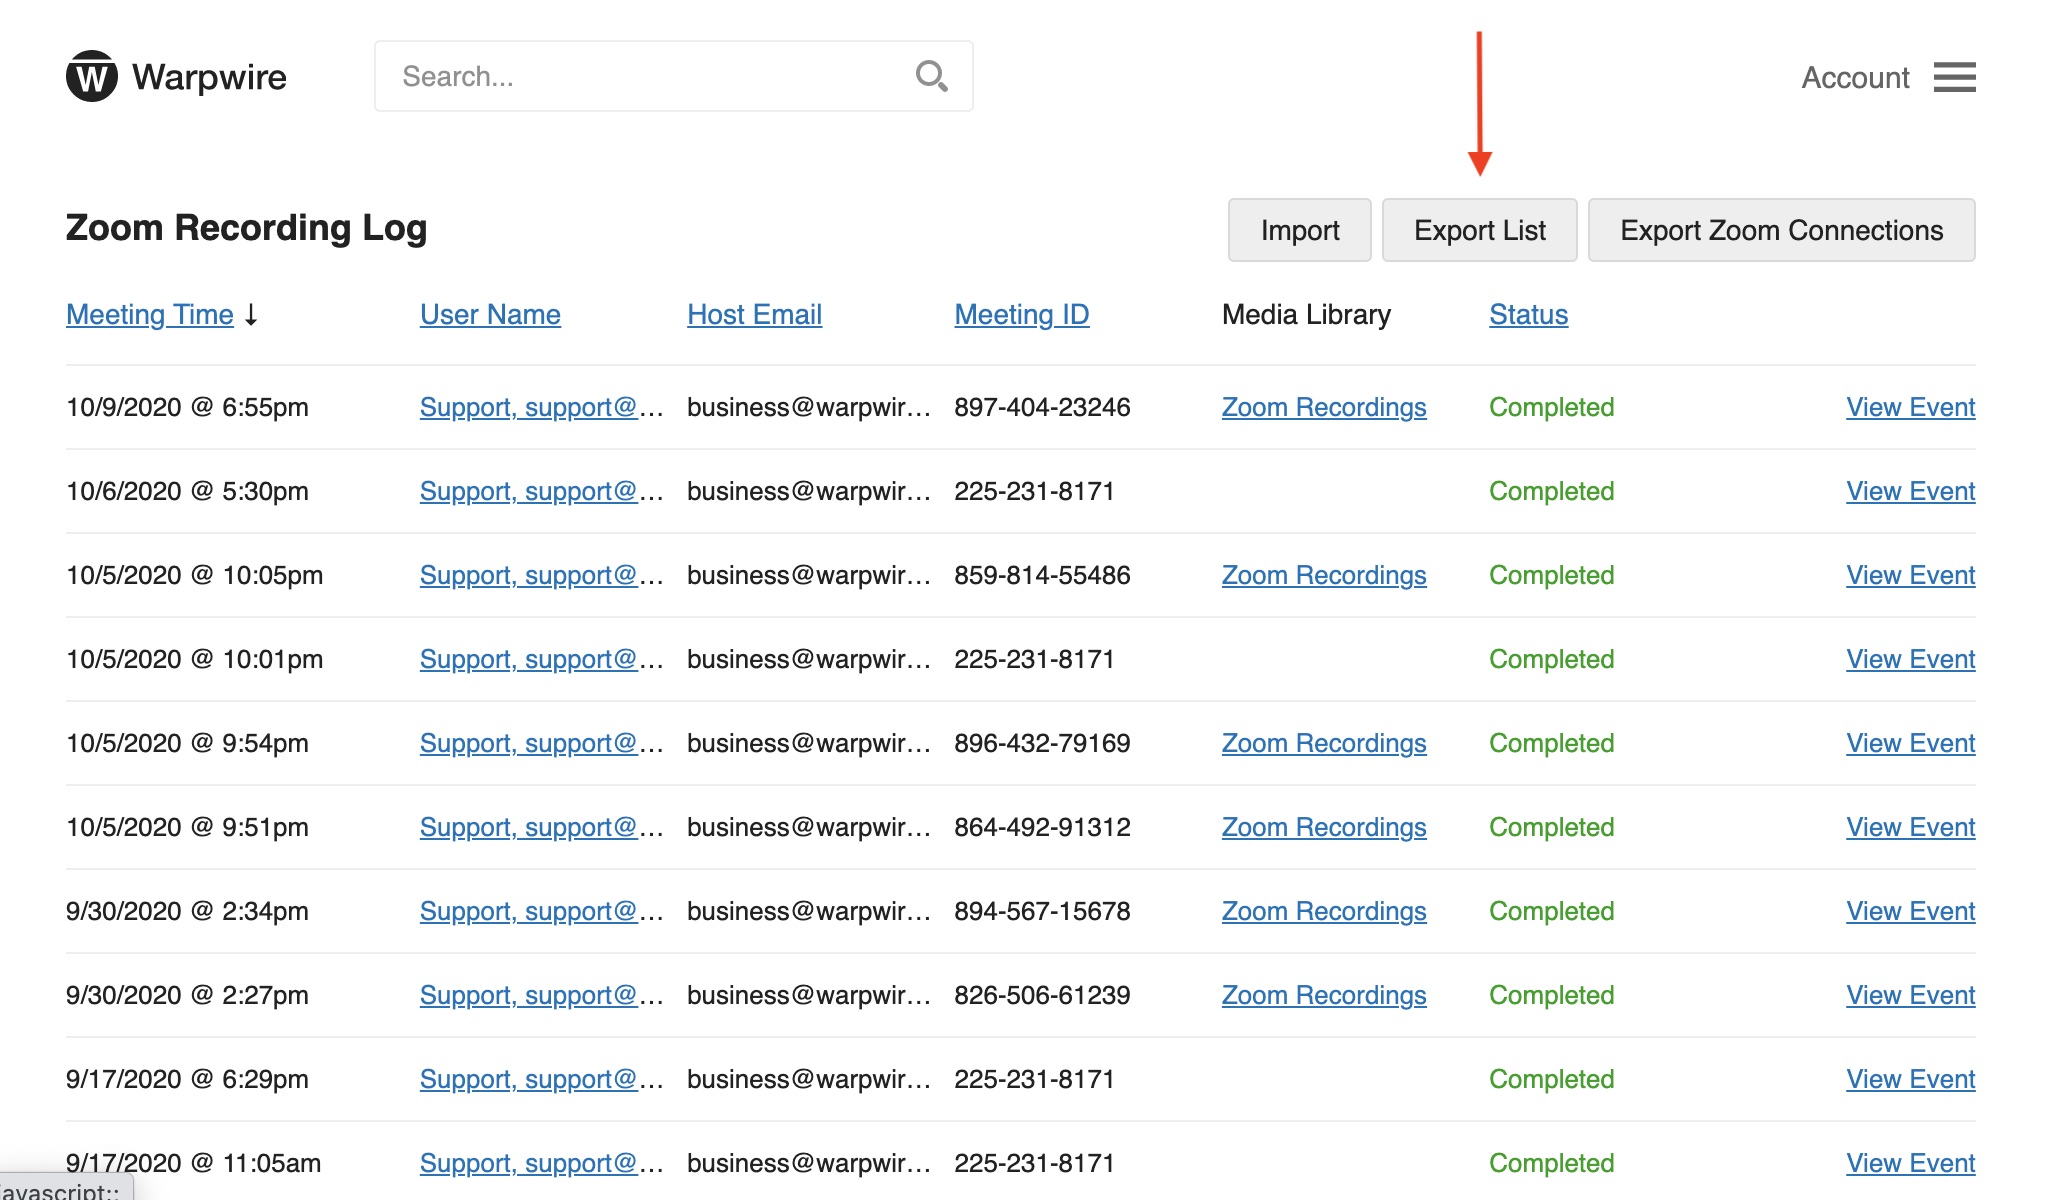Open the Account menu
Screen dimensions: 2048x1200
coord(1855,77)
